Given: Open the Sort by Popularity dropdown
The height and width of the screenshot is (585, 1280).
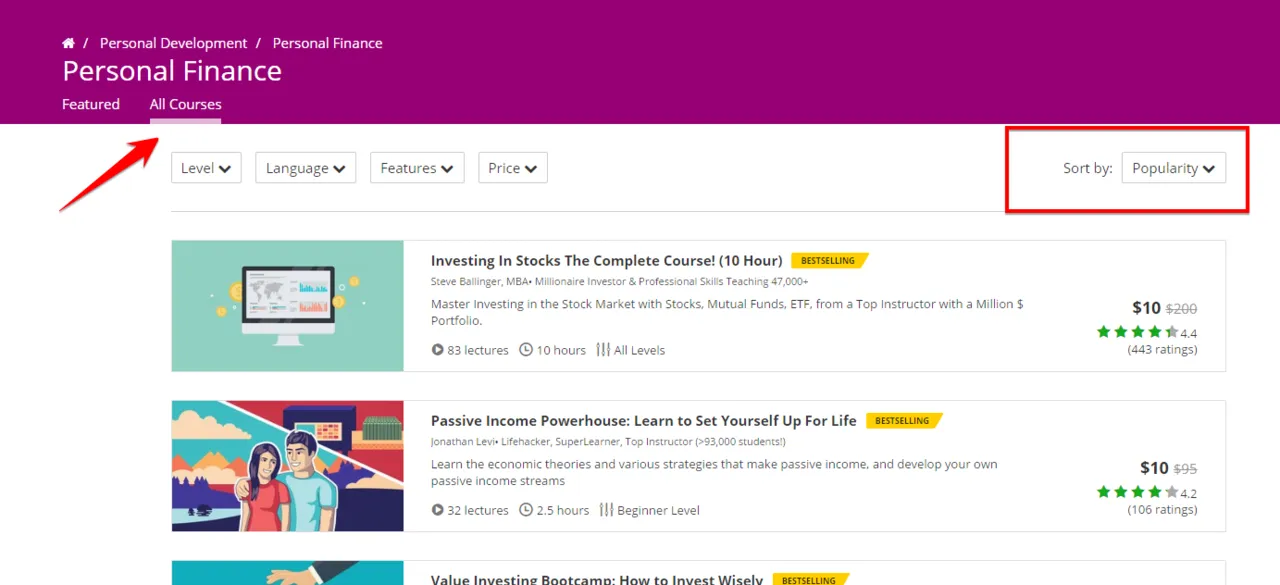Looking at the screenshot, I should coord(1174,168).
